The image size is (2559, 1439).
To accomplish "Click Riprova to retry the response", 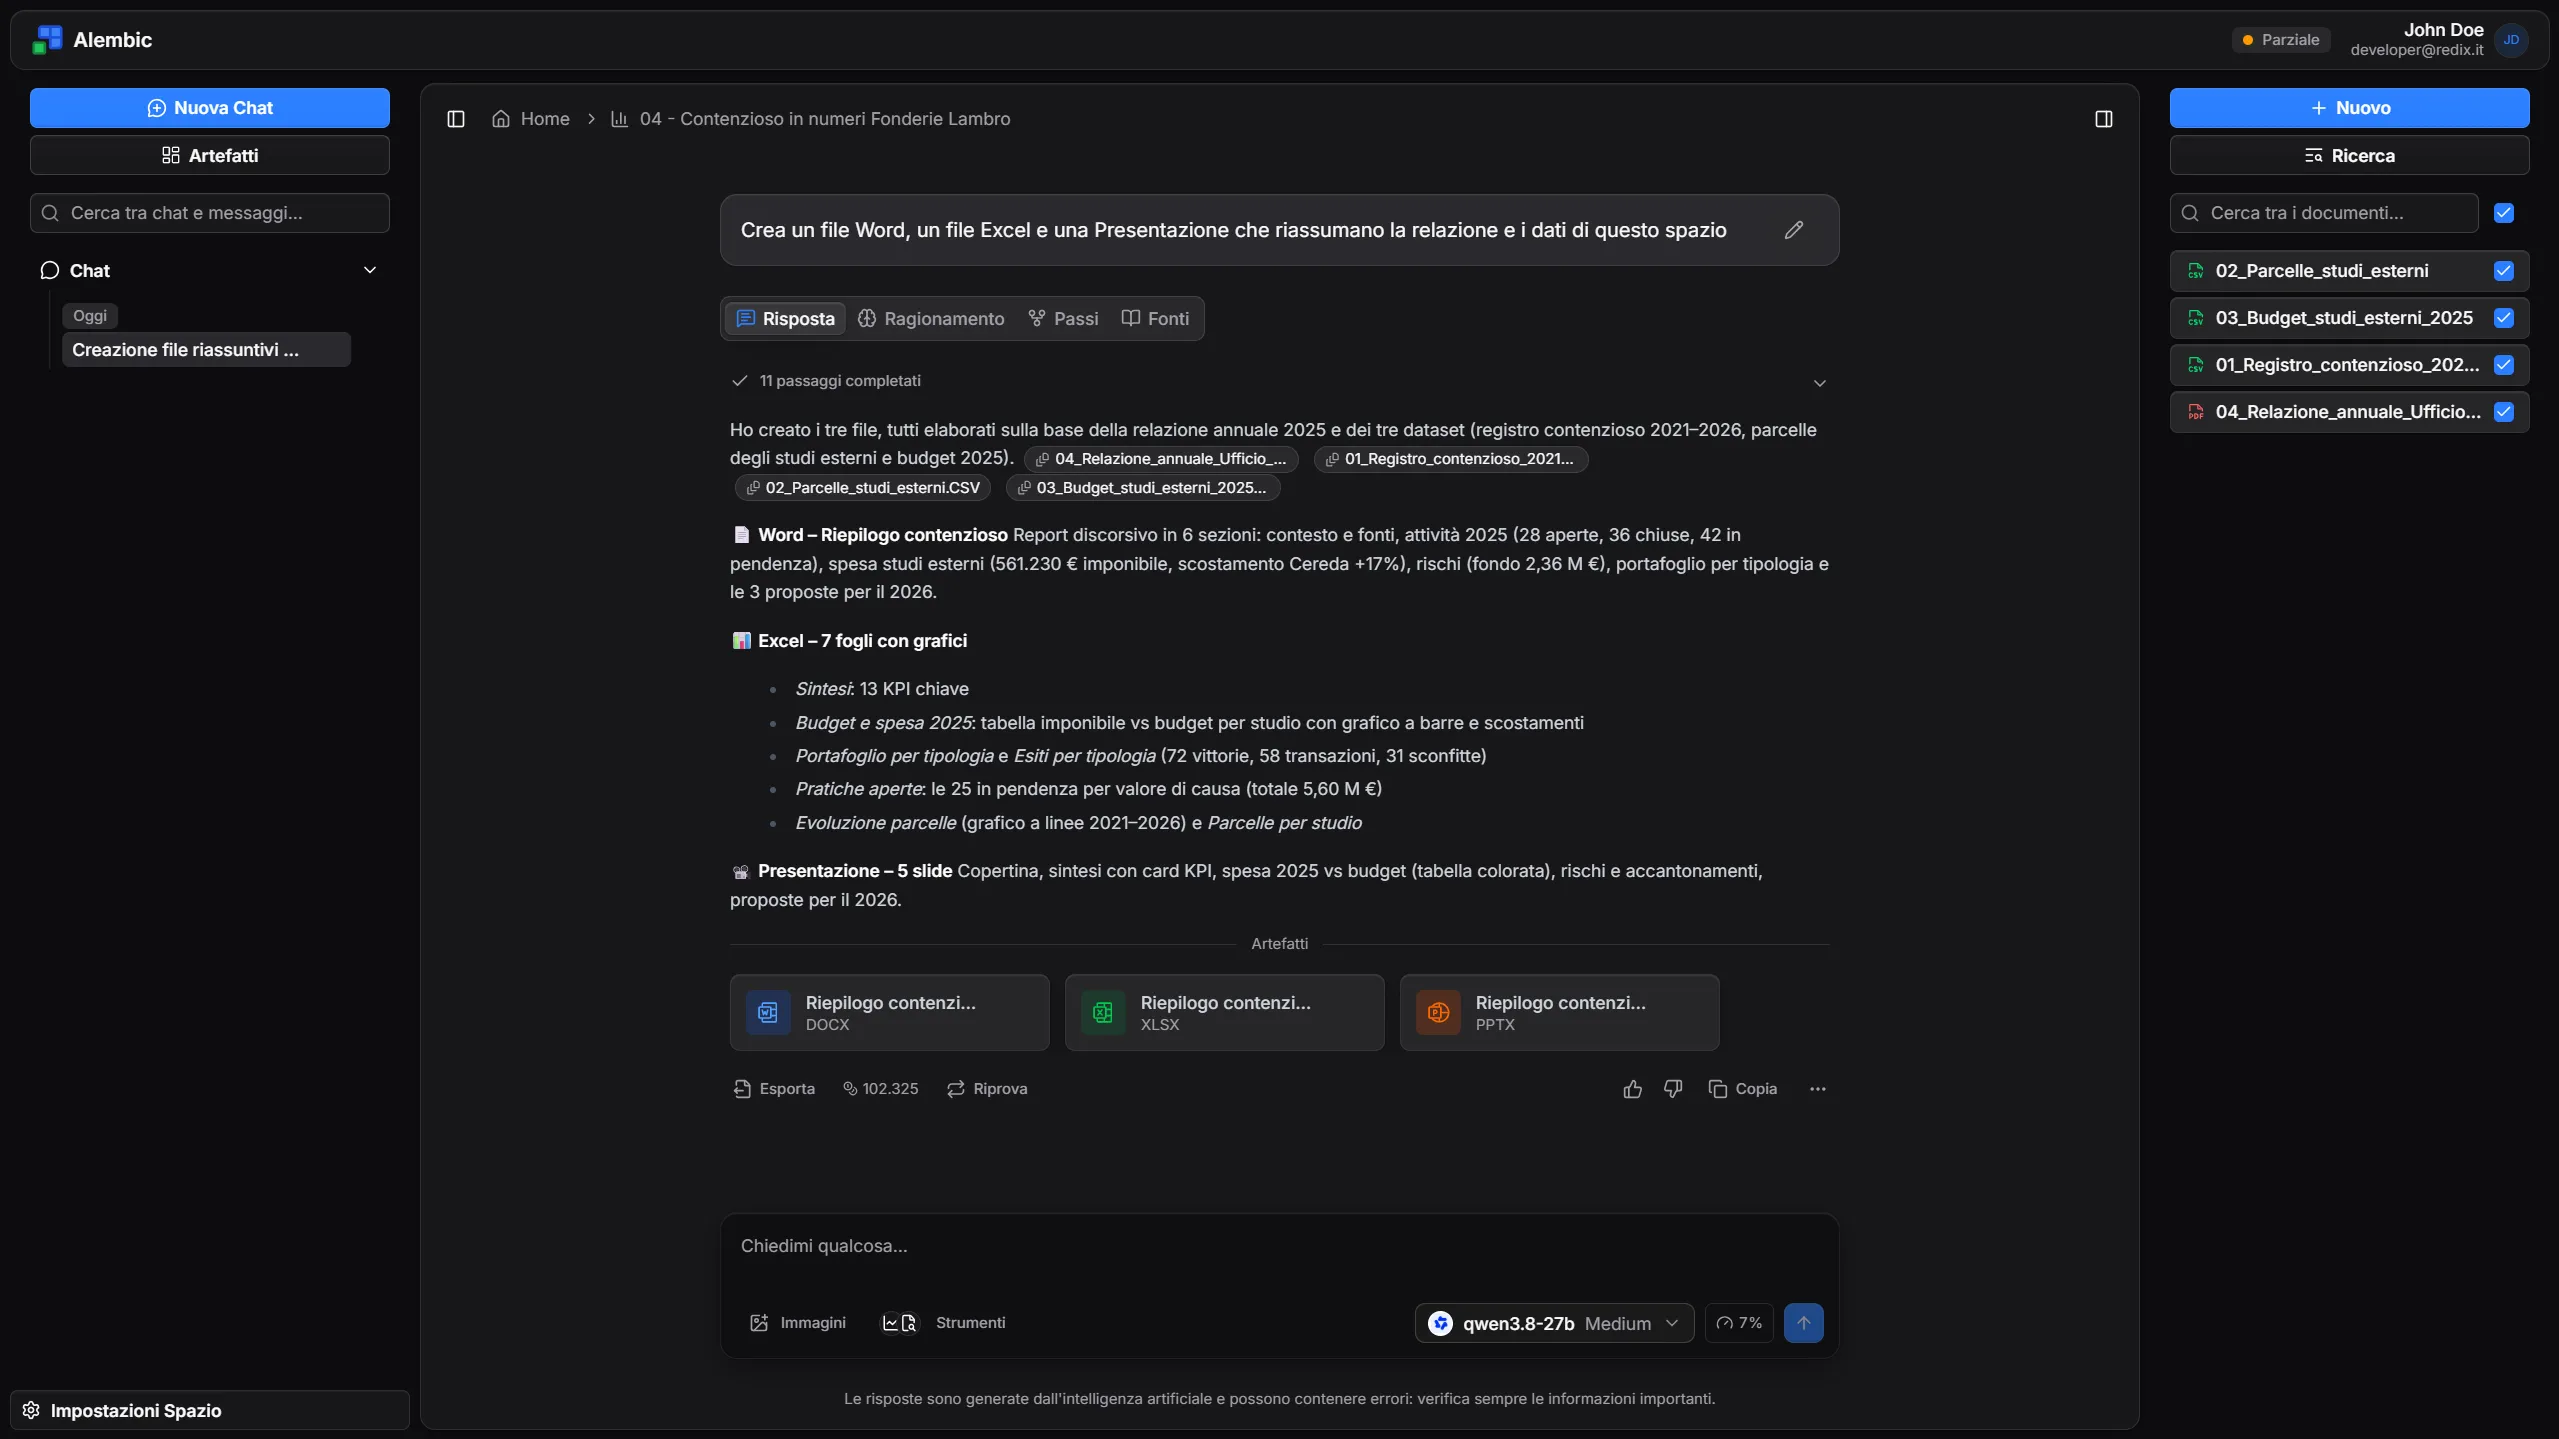I will pyautogui.click(x=987, y=1089).
